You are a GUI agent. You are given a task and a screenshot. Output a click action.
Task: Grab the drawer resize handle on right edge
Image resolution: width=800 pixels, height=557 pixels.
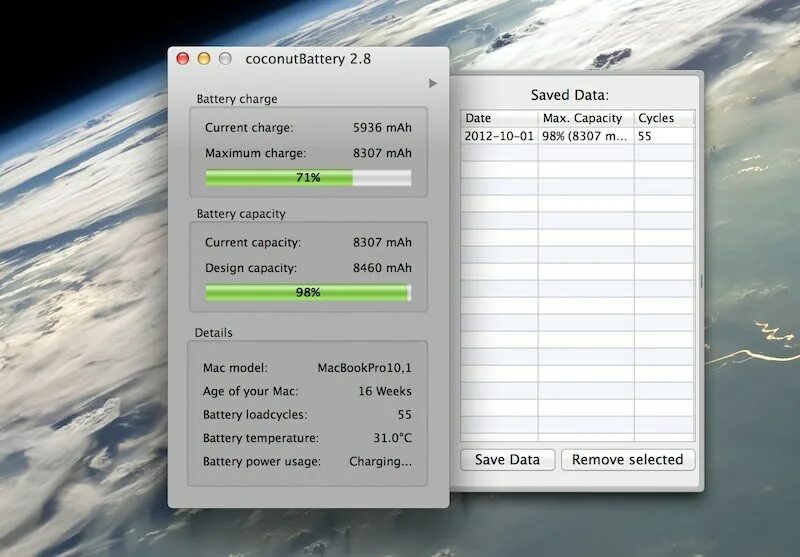[x=702, y=281]
